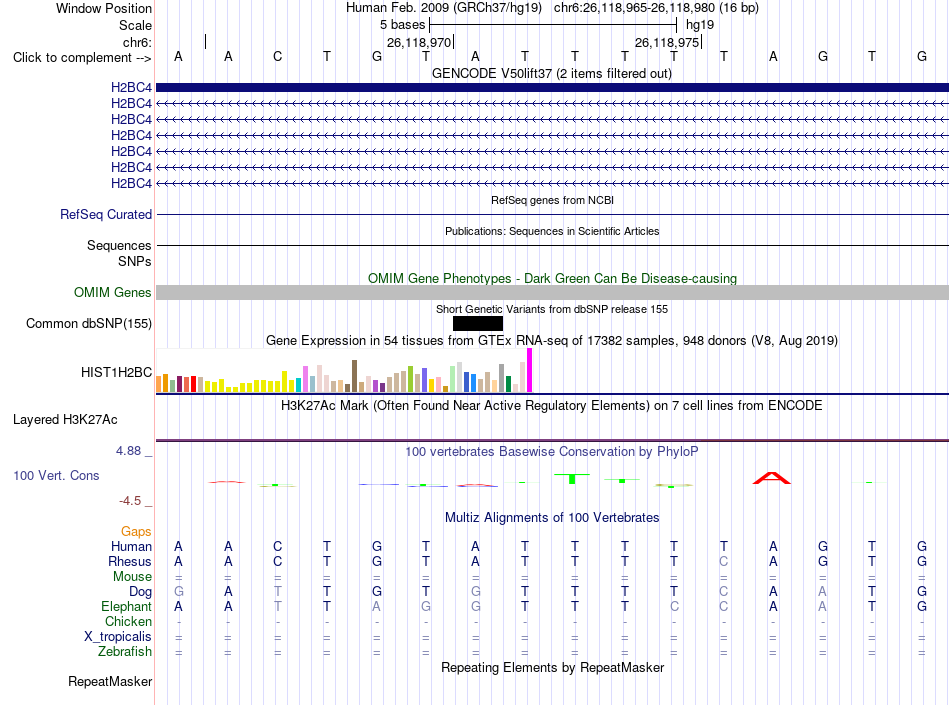Click the 4.88 upper axis value
The width and height of the screenshot is (950, 705).
(x=128, y=451)
